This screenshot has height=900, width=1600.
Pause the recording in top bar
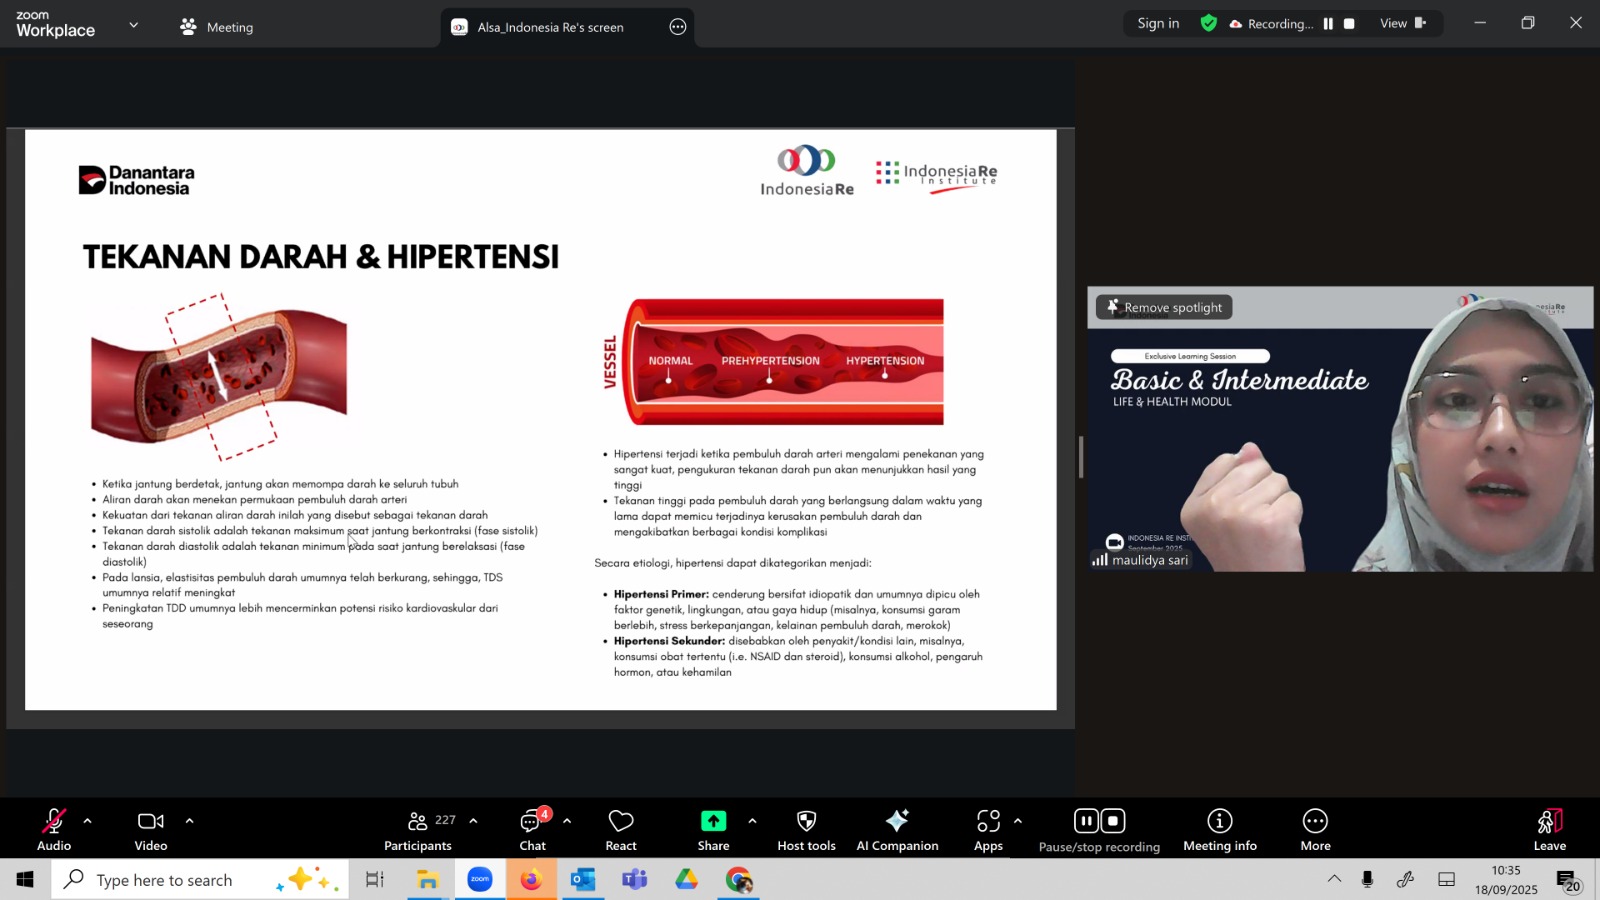[1328, 24]
